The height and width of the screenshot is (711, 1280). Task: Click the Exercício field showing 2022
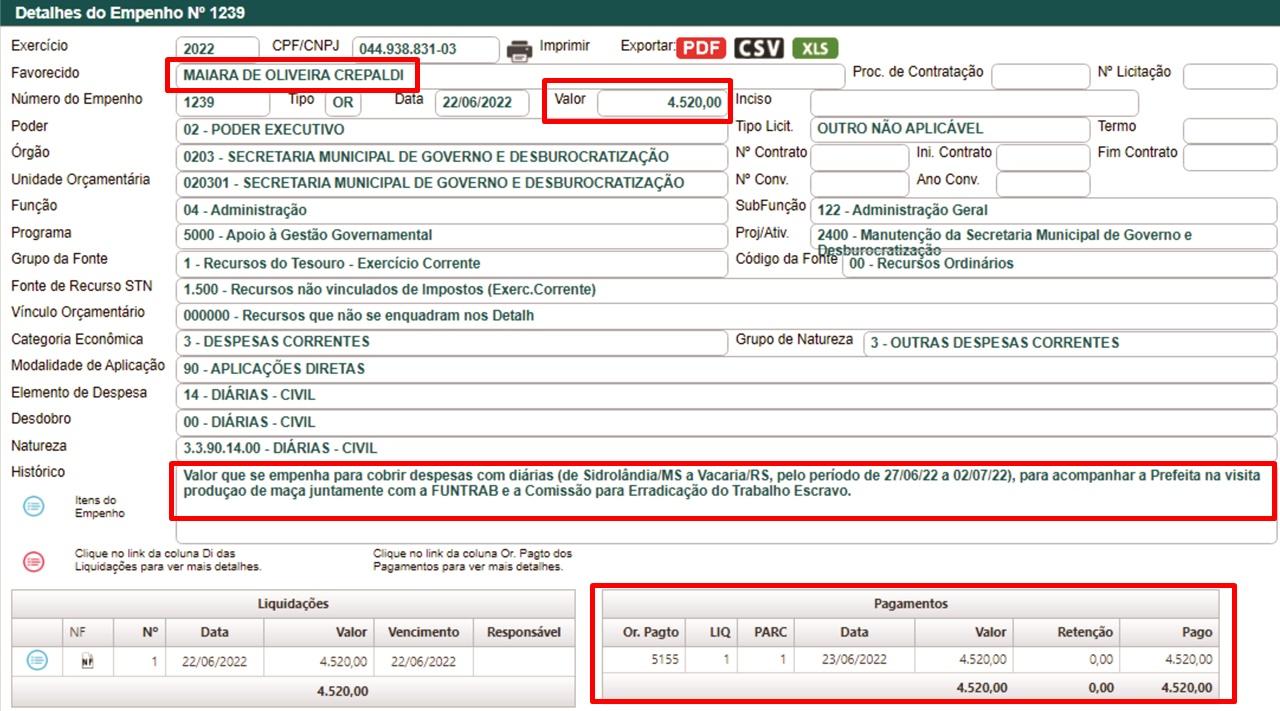click(215, 49)
